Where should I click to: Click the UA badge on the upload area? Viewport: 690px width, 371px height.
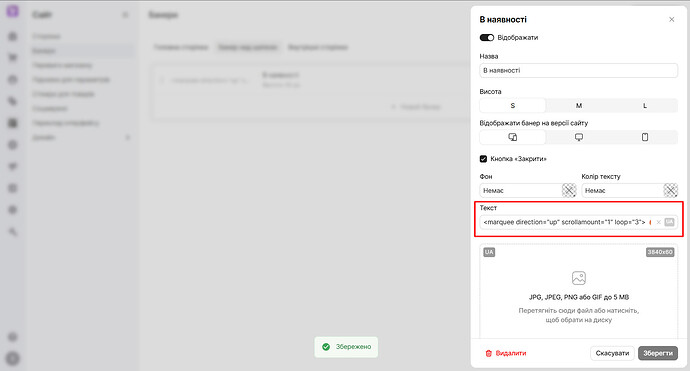pos(489,252)
